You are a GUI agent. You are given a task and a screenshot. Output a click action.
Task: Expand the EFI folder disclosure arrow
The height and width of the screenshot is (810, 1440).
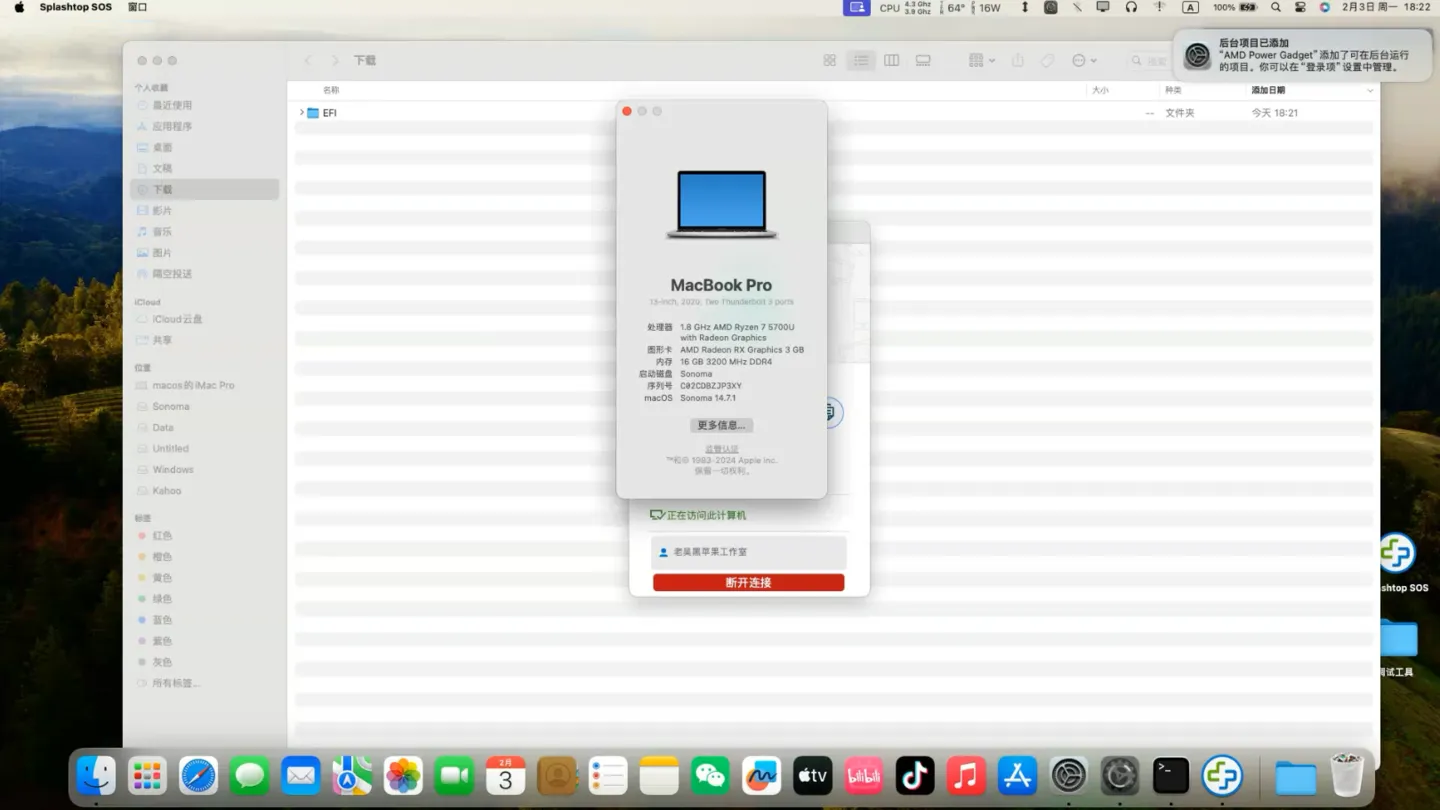(x=301, y=113)
